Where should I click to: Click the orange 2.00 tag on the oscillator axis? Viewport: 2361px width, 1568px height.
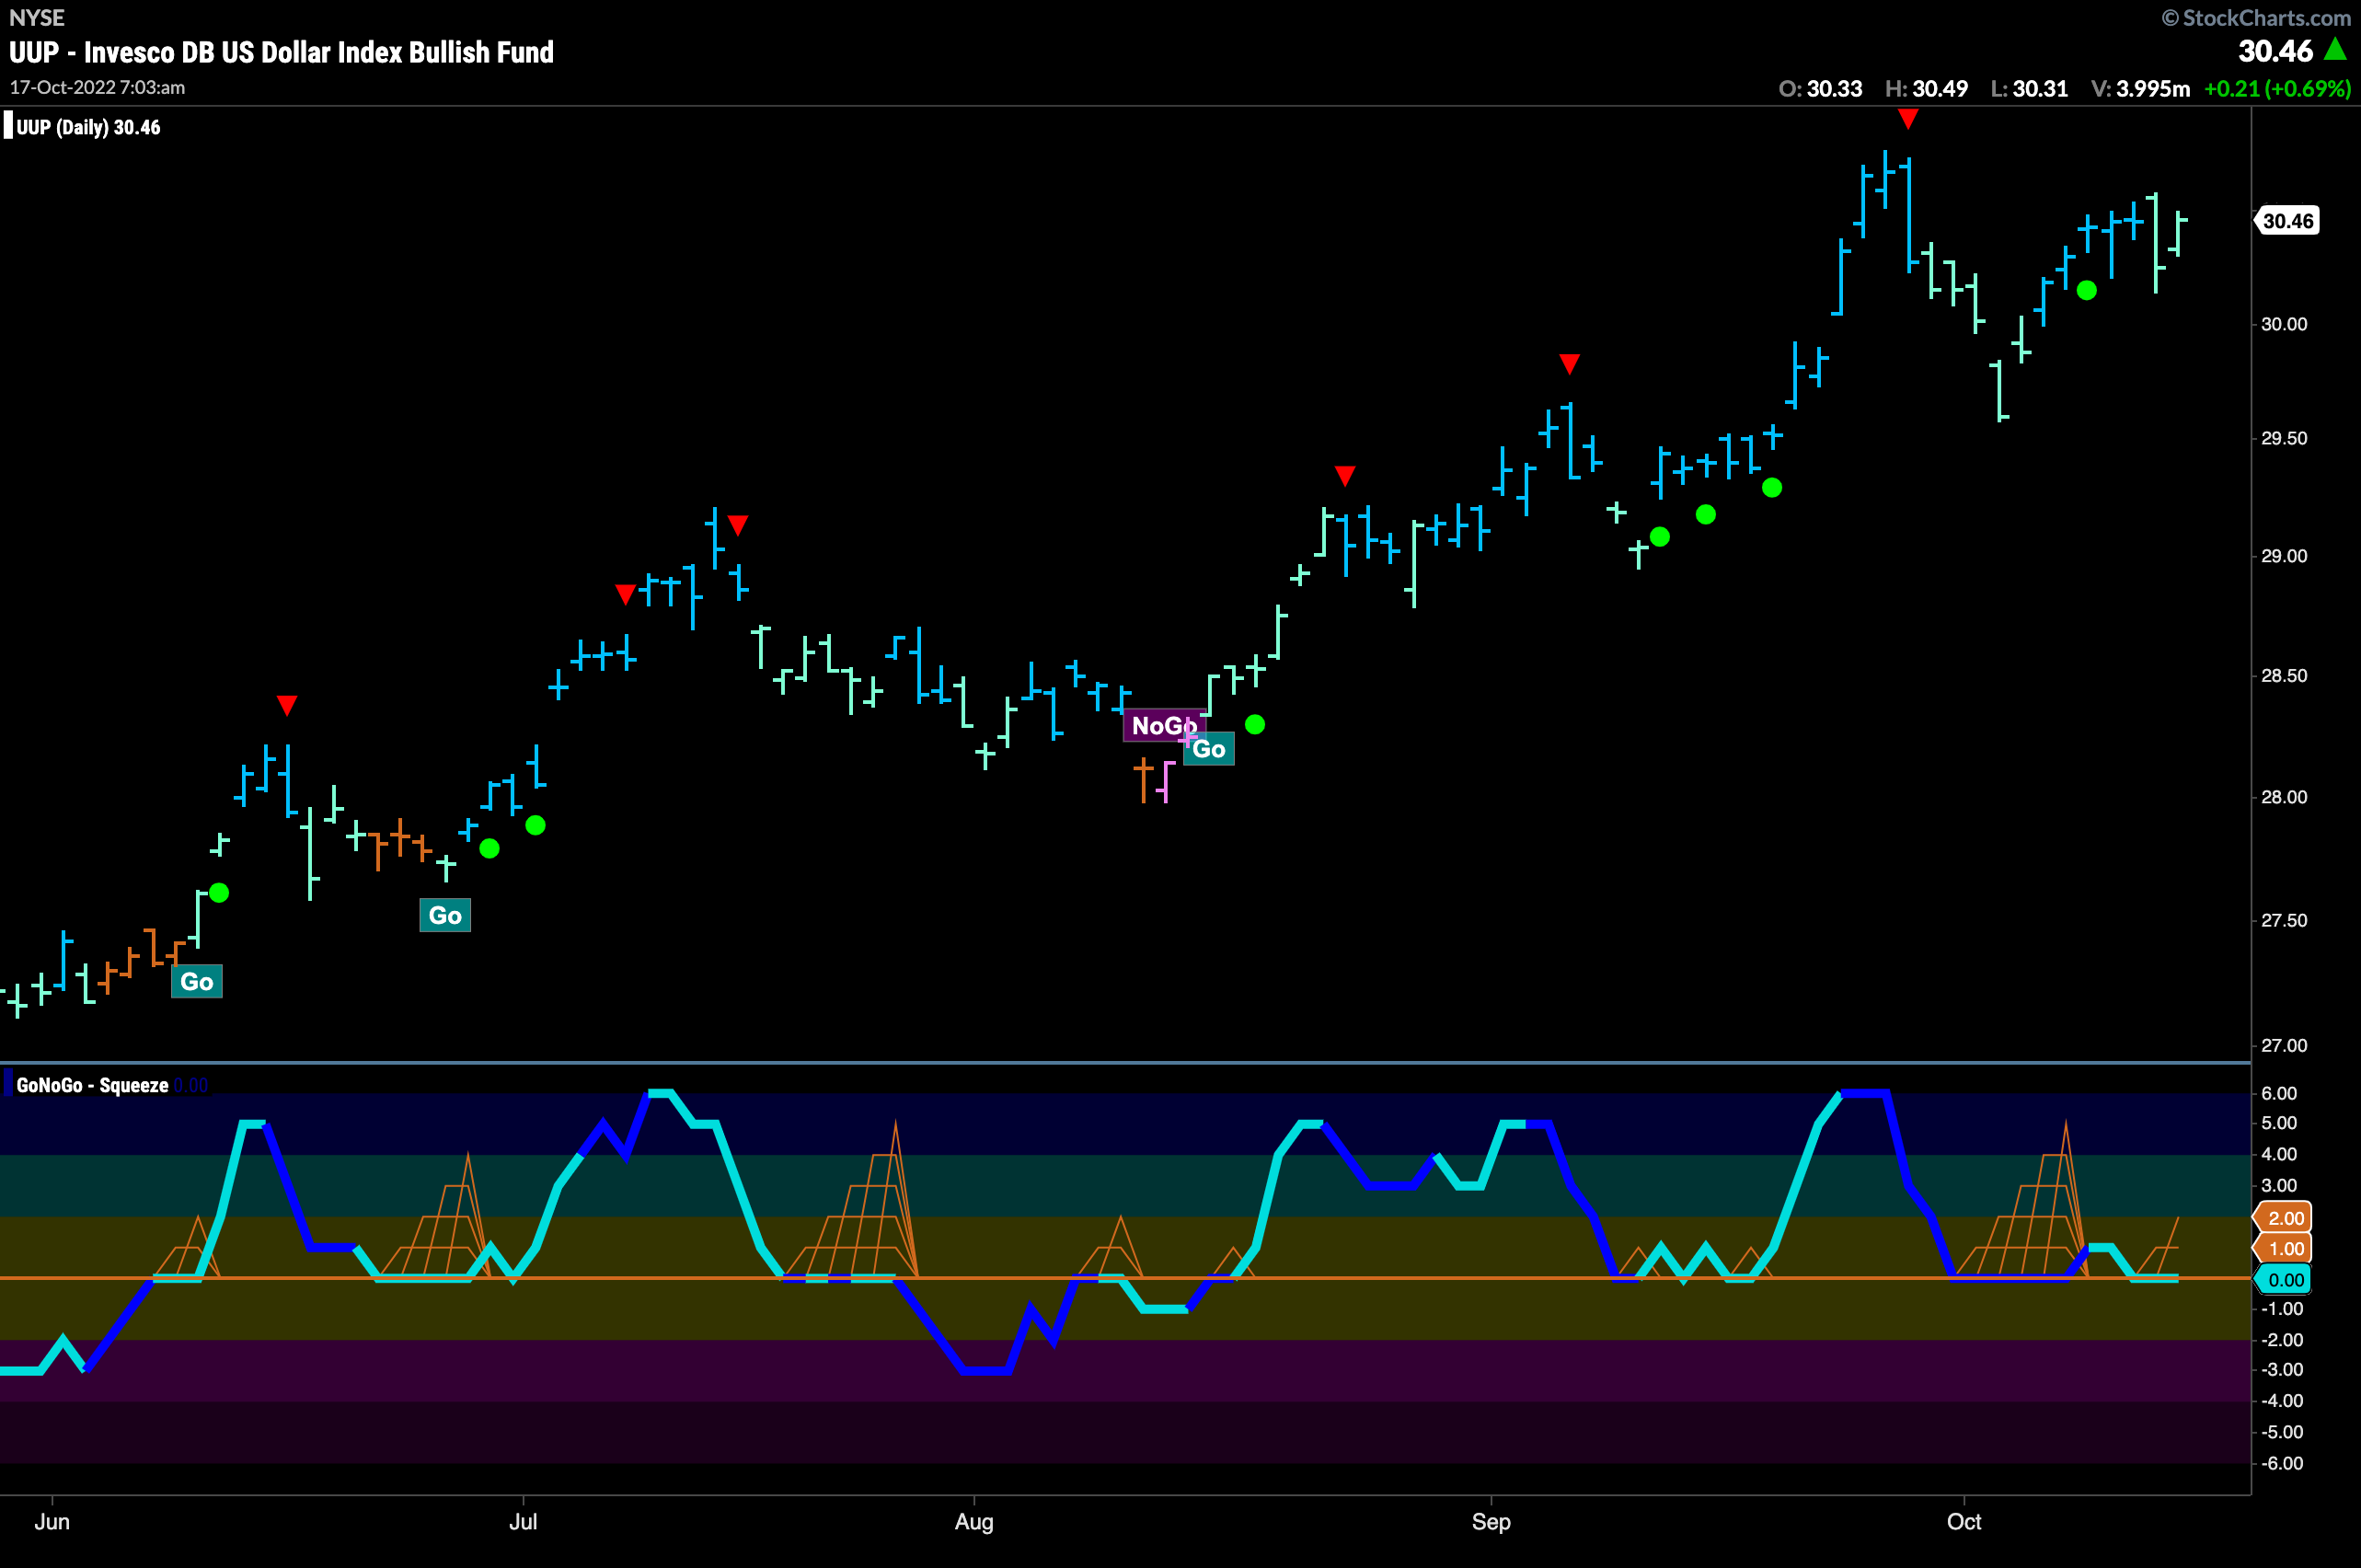[x=2283, y=1218]
